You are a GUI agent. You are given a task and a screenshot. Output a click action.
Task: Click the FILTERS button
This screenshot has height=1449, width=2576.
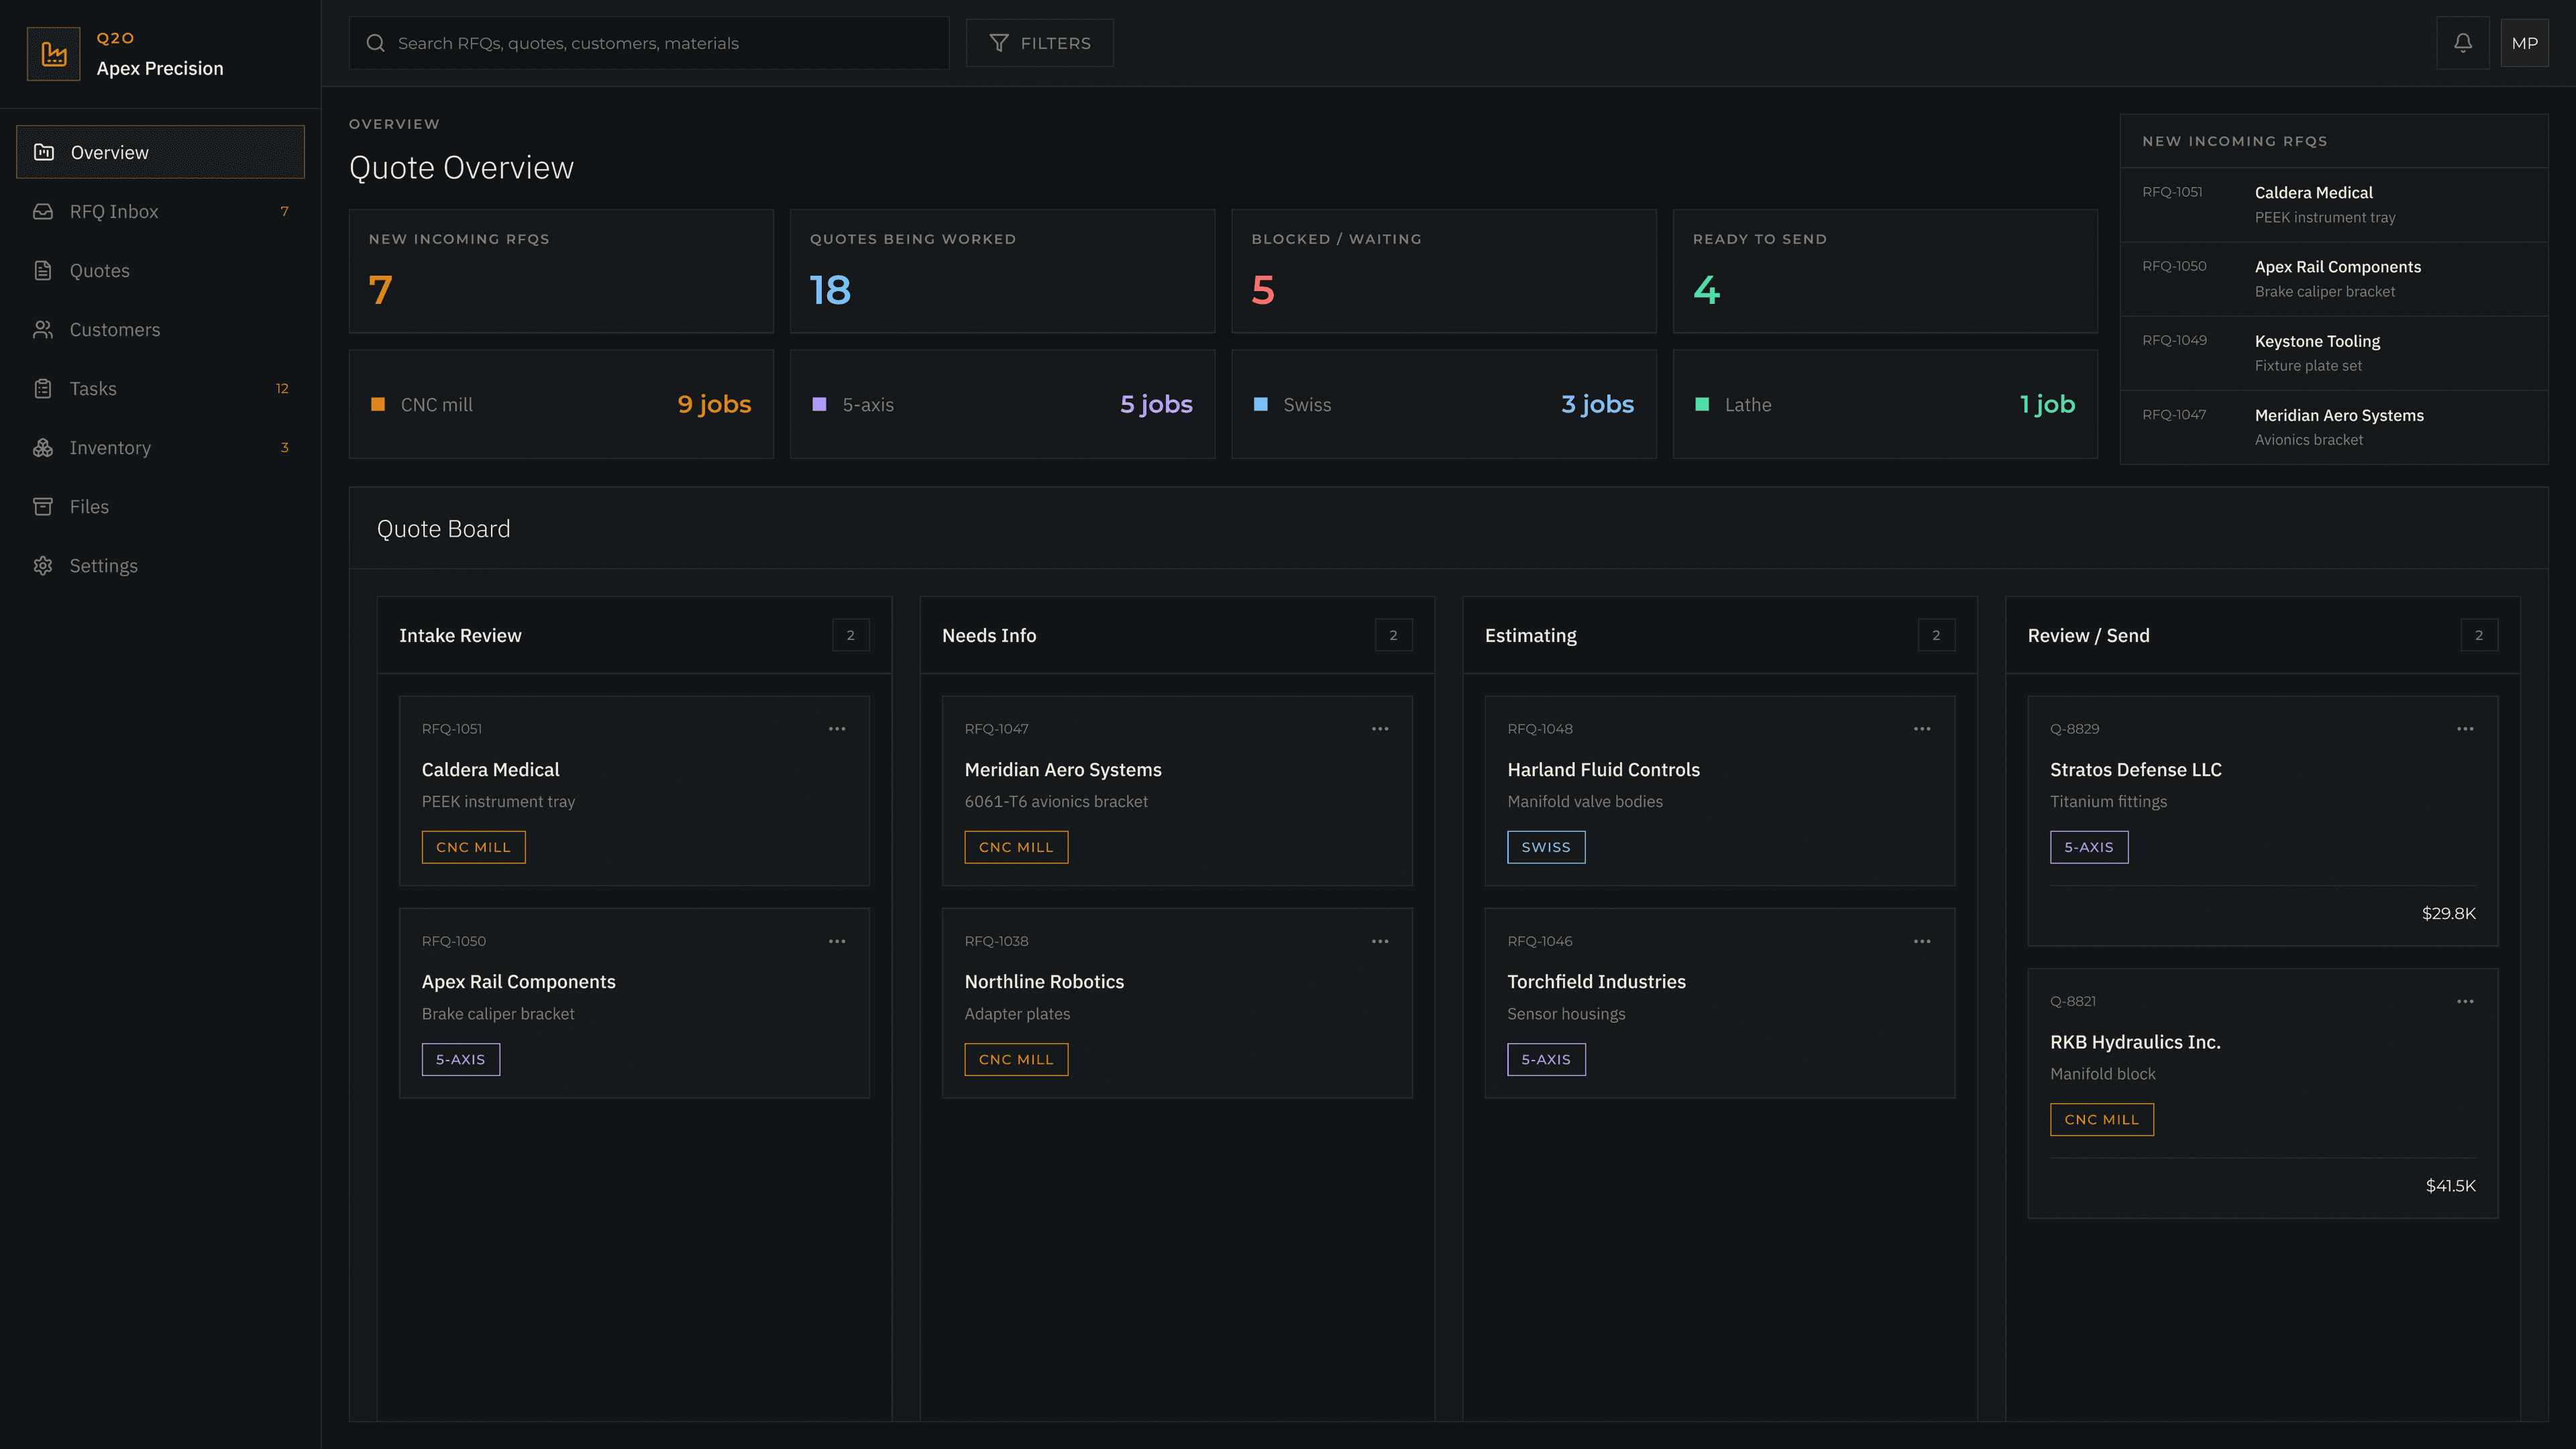coord(1039,43)
